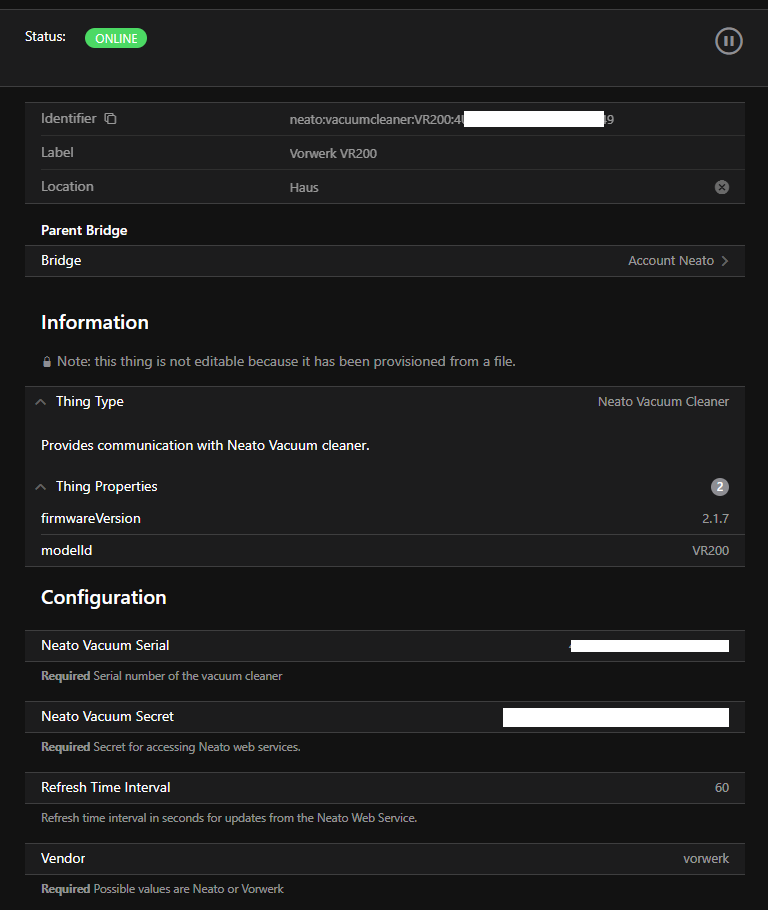Select the Location field showing Haus
The height and width of the screenshot is (910, 768).
[x=304, y=188]
